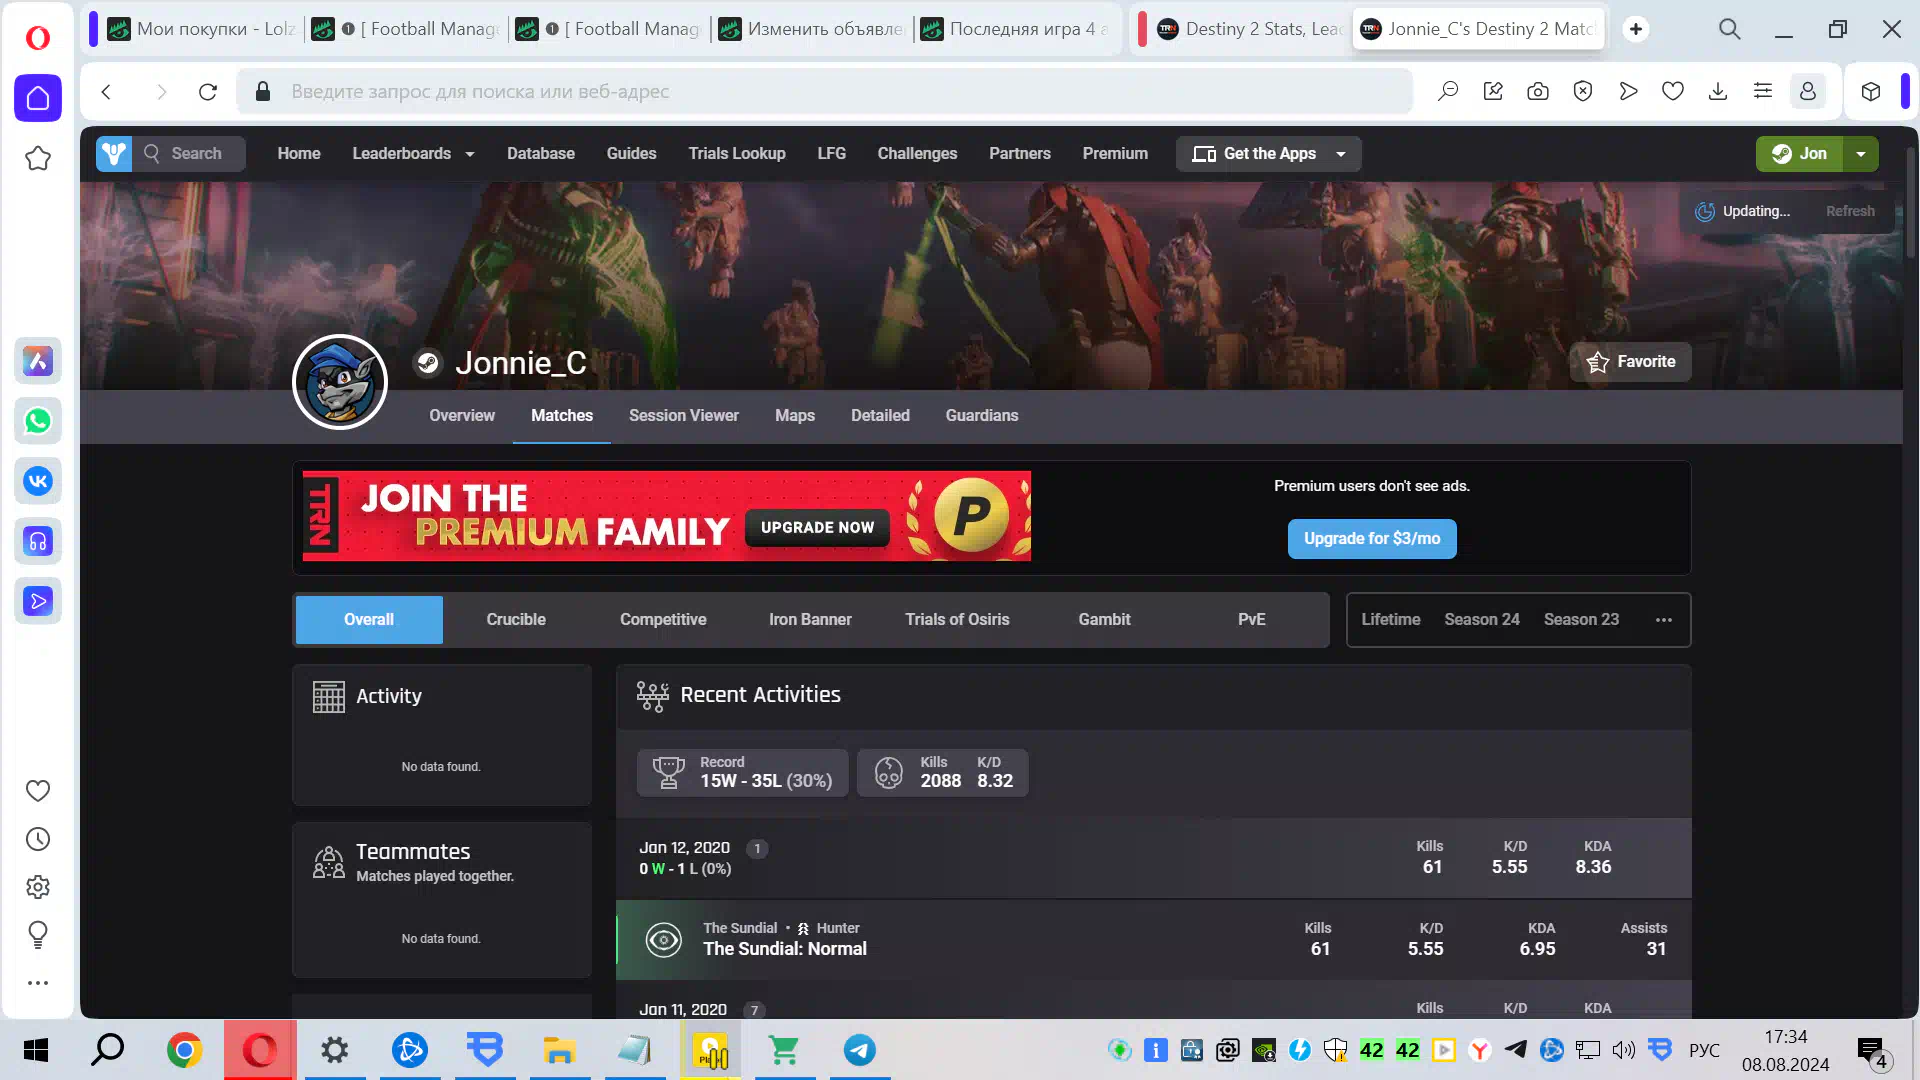Filter by Season 23
The image size is (1920, 1080).
1581,620
